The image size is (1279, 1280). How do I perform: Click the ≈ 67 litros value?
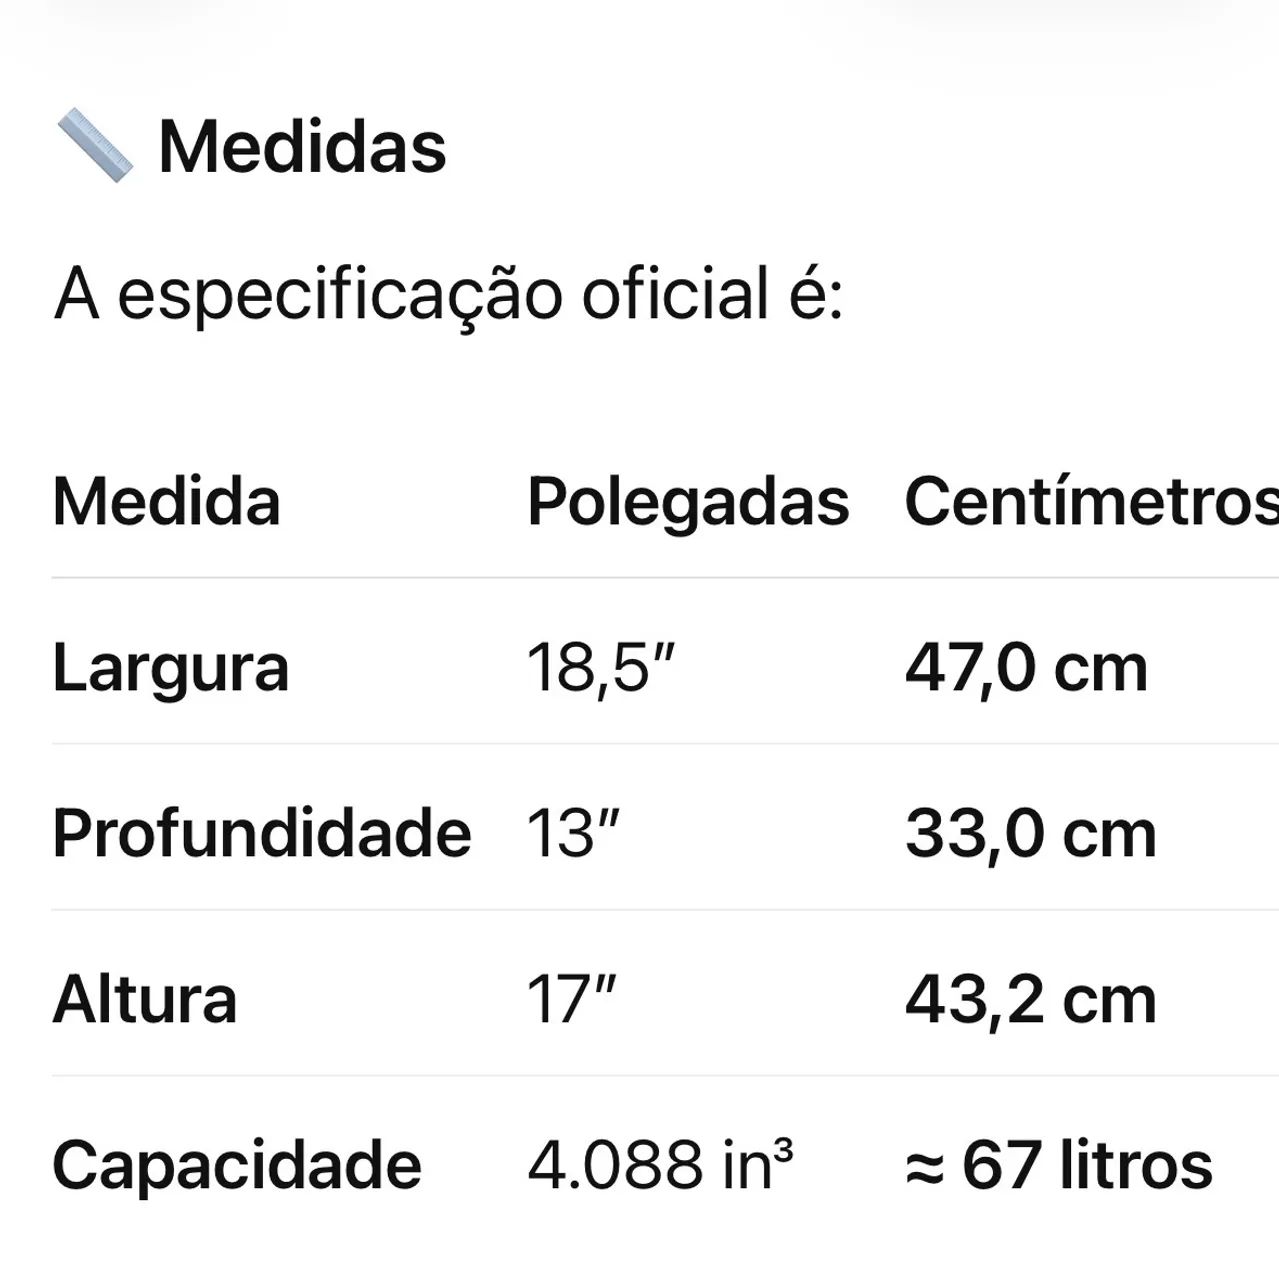tap(1058, 1165)
